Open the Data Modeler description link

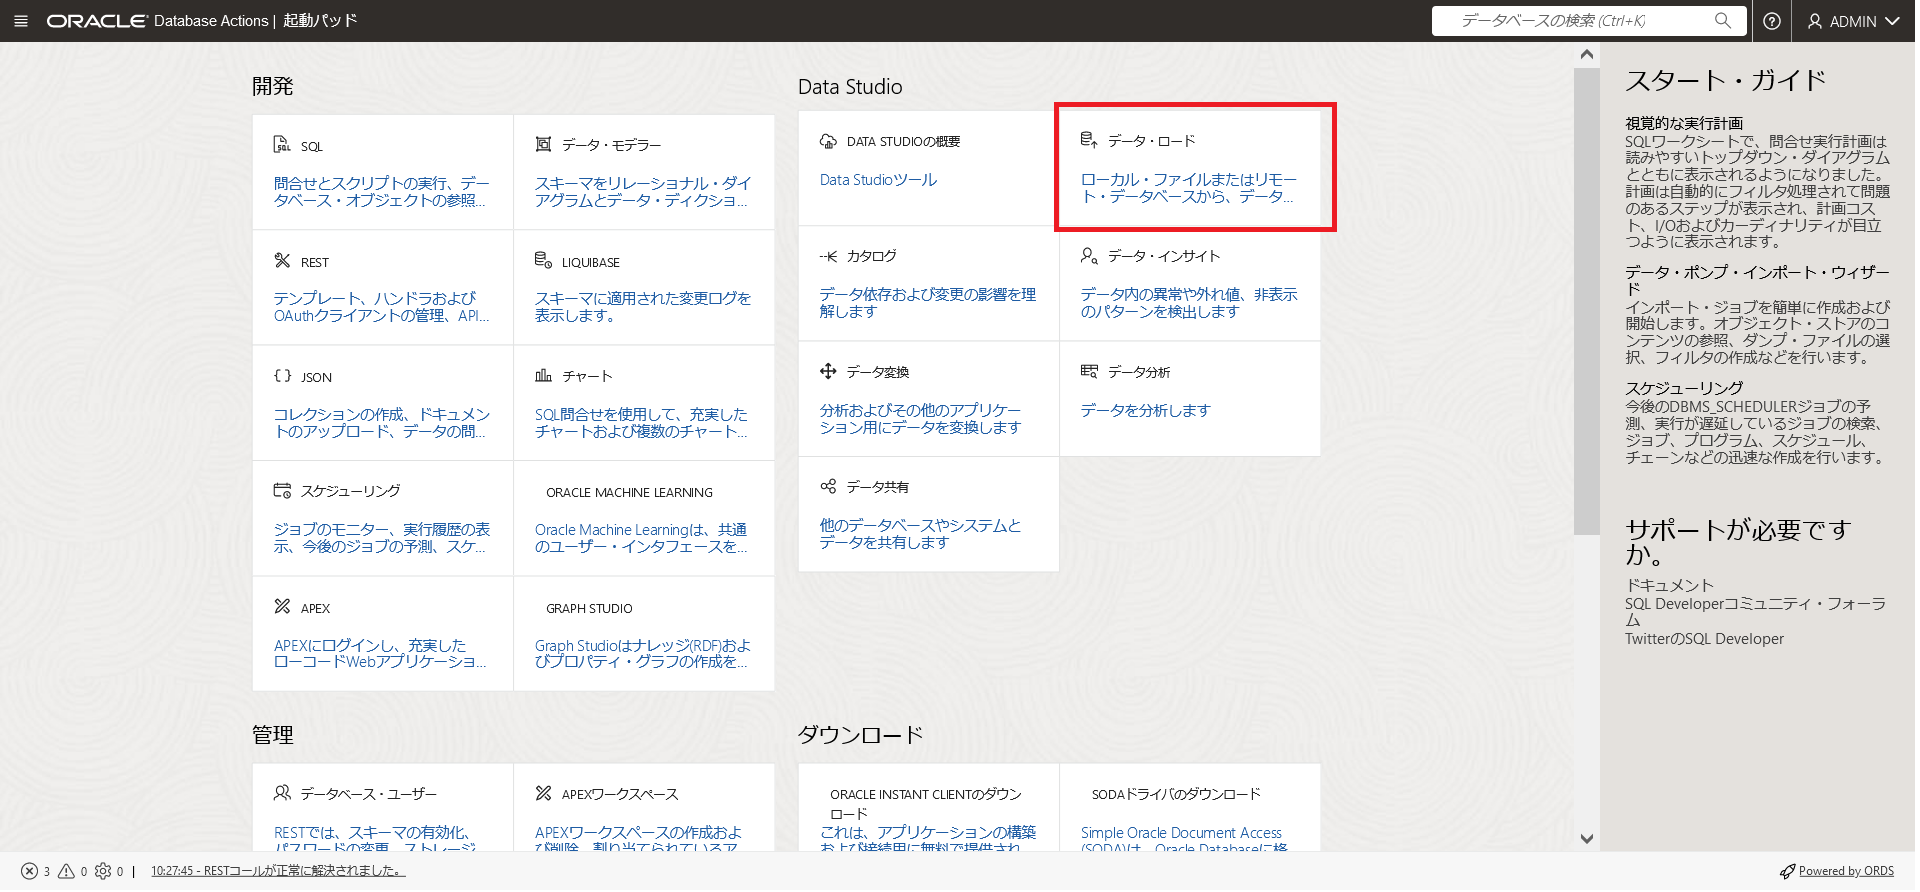pos(642,191)
